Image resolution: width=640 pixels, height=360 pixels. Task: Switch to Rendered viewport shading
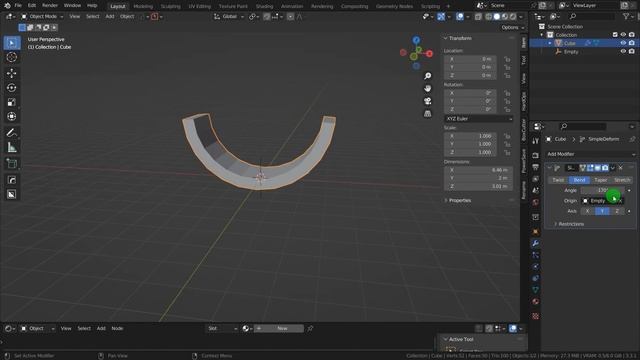point(513,17)
